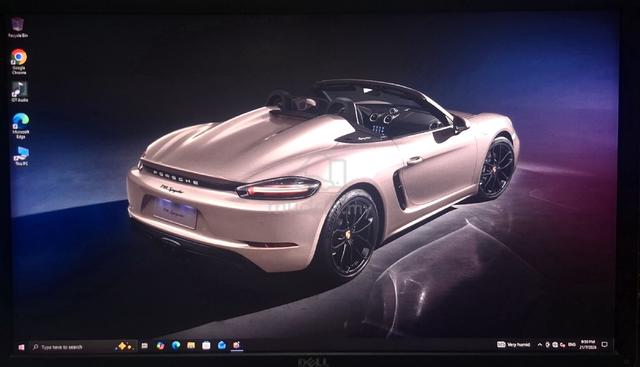This screenshot has height=367, width=640.
Task: Expand the hidden system tray icons
Action: pos(540,345)
